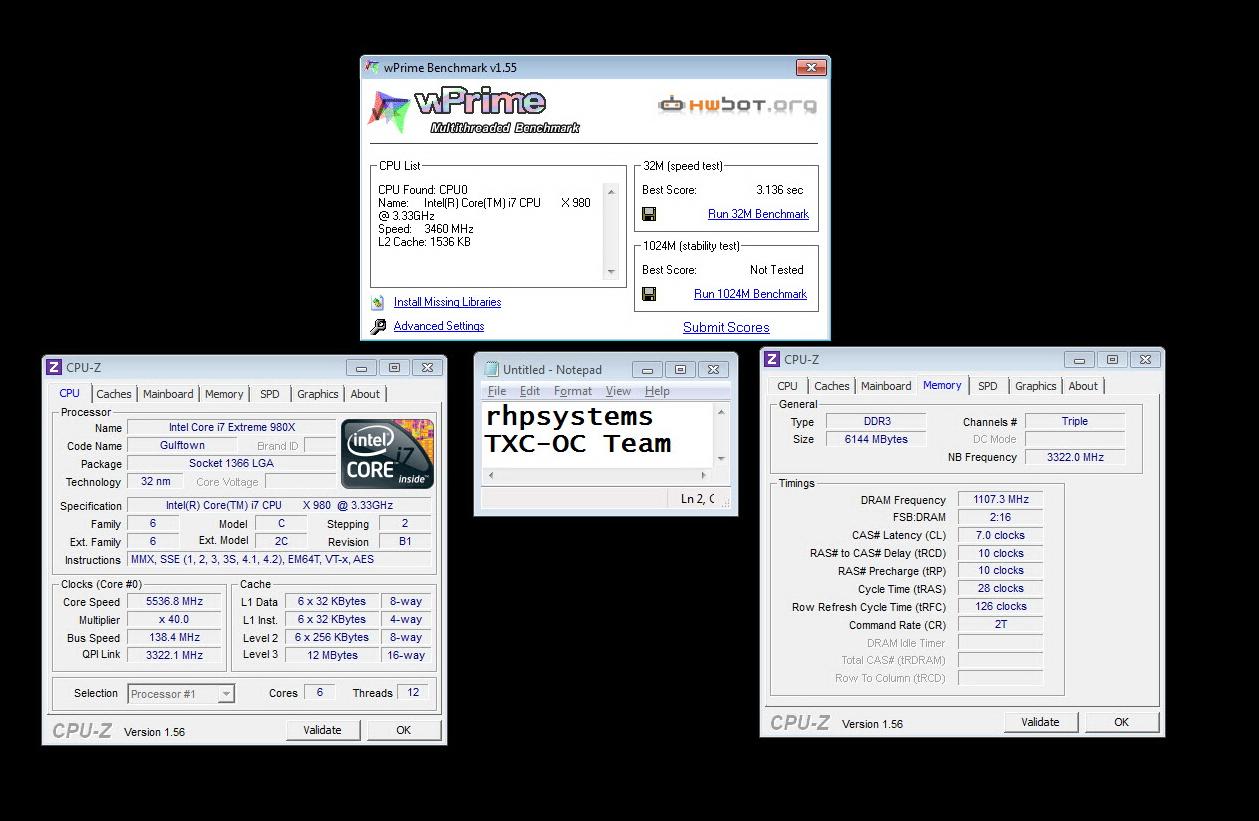Click the Notepad title bar icon

click(490, 369)
